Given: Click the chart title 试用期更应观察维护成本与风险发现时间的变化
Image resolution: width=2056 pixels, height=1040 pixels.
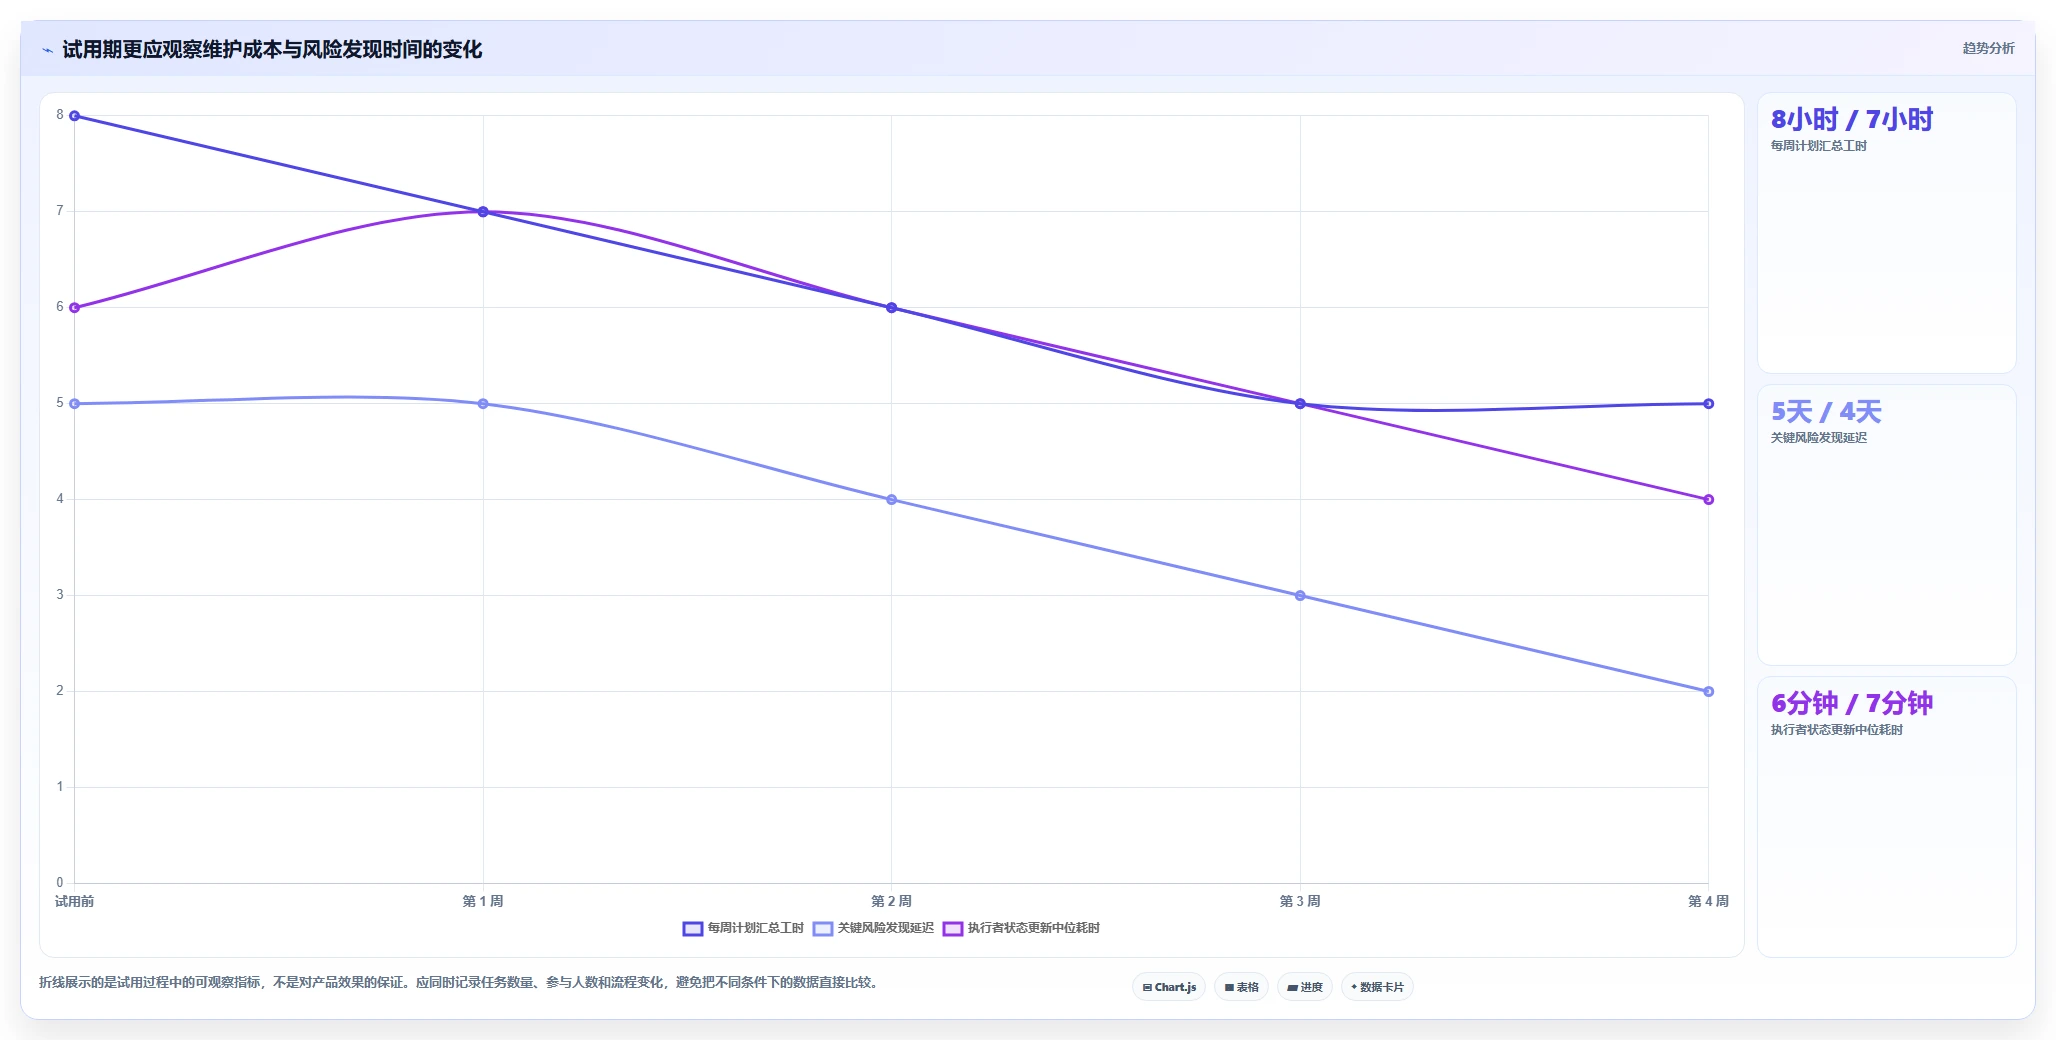Looking at the screenshot, I should pos(272,50).
